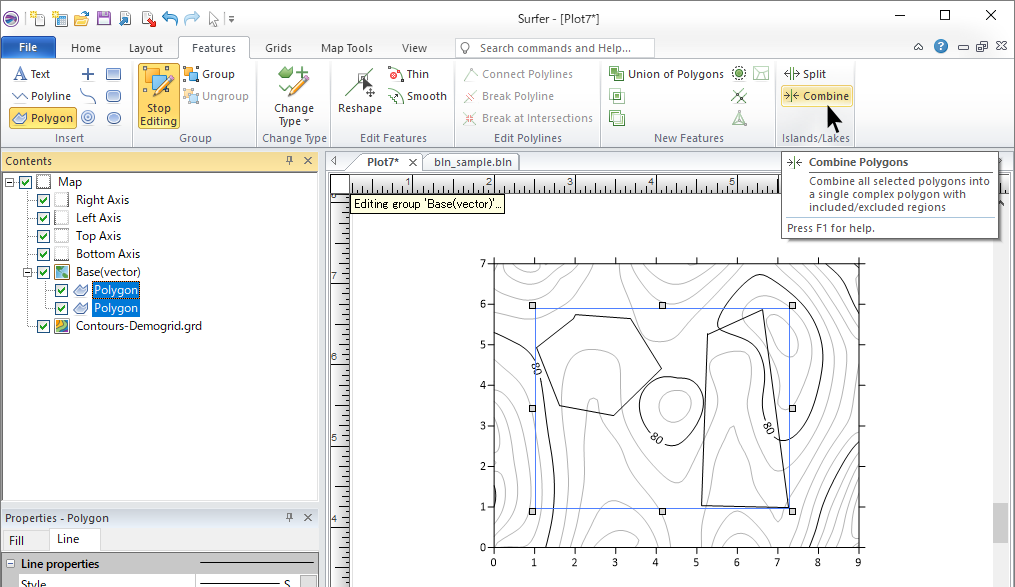Switch to the Map Tools ribbon tab
The image size is (1015, 587).
pyautogui.click(x=347, y=48)
